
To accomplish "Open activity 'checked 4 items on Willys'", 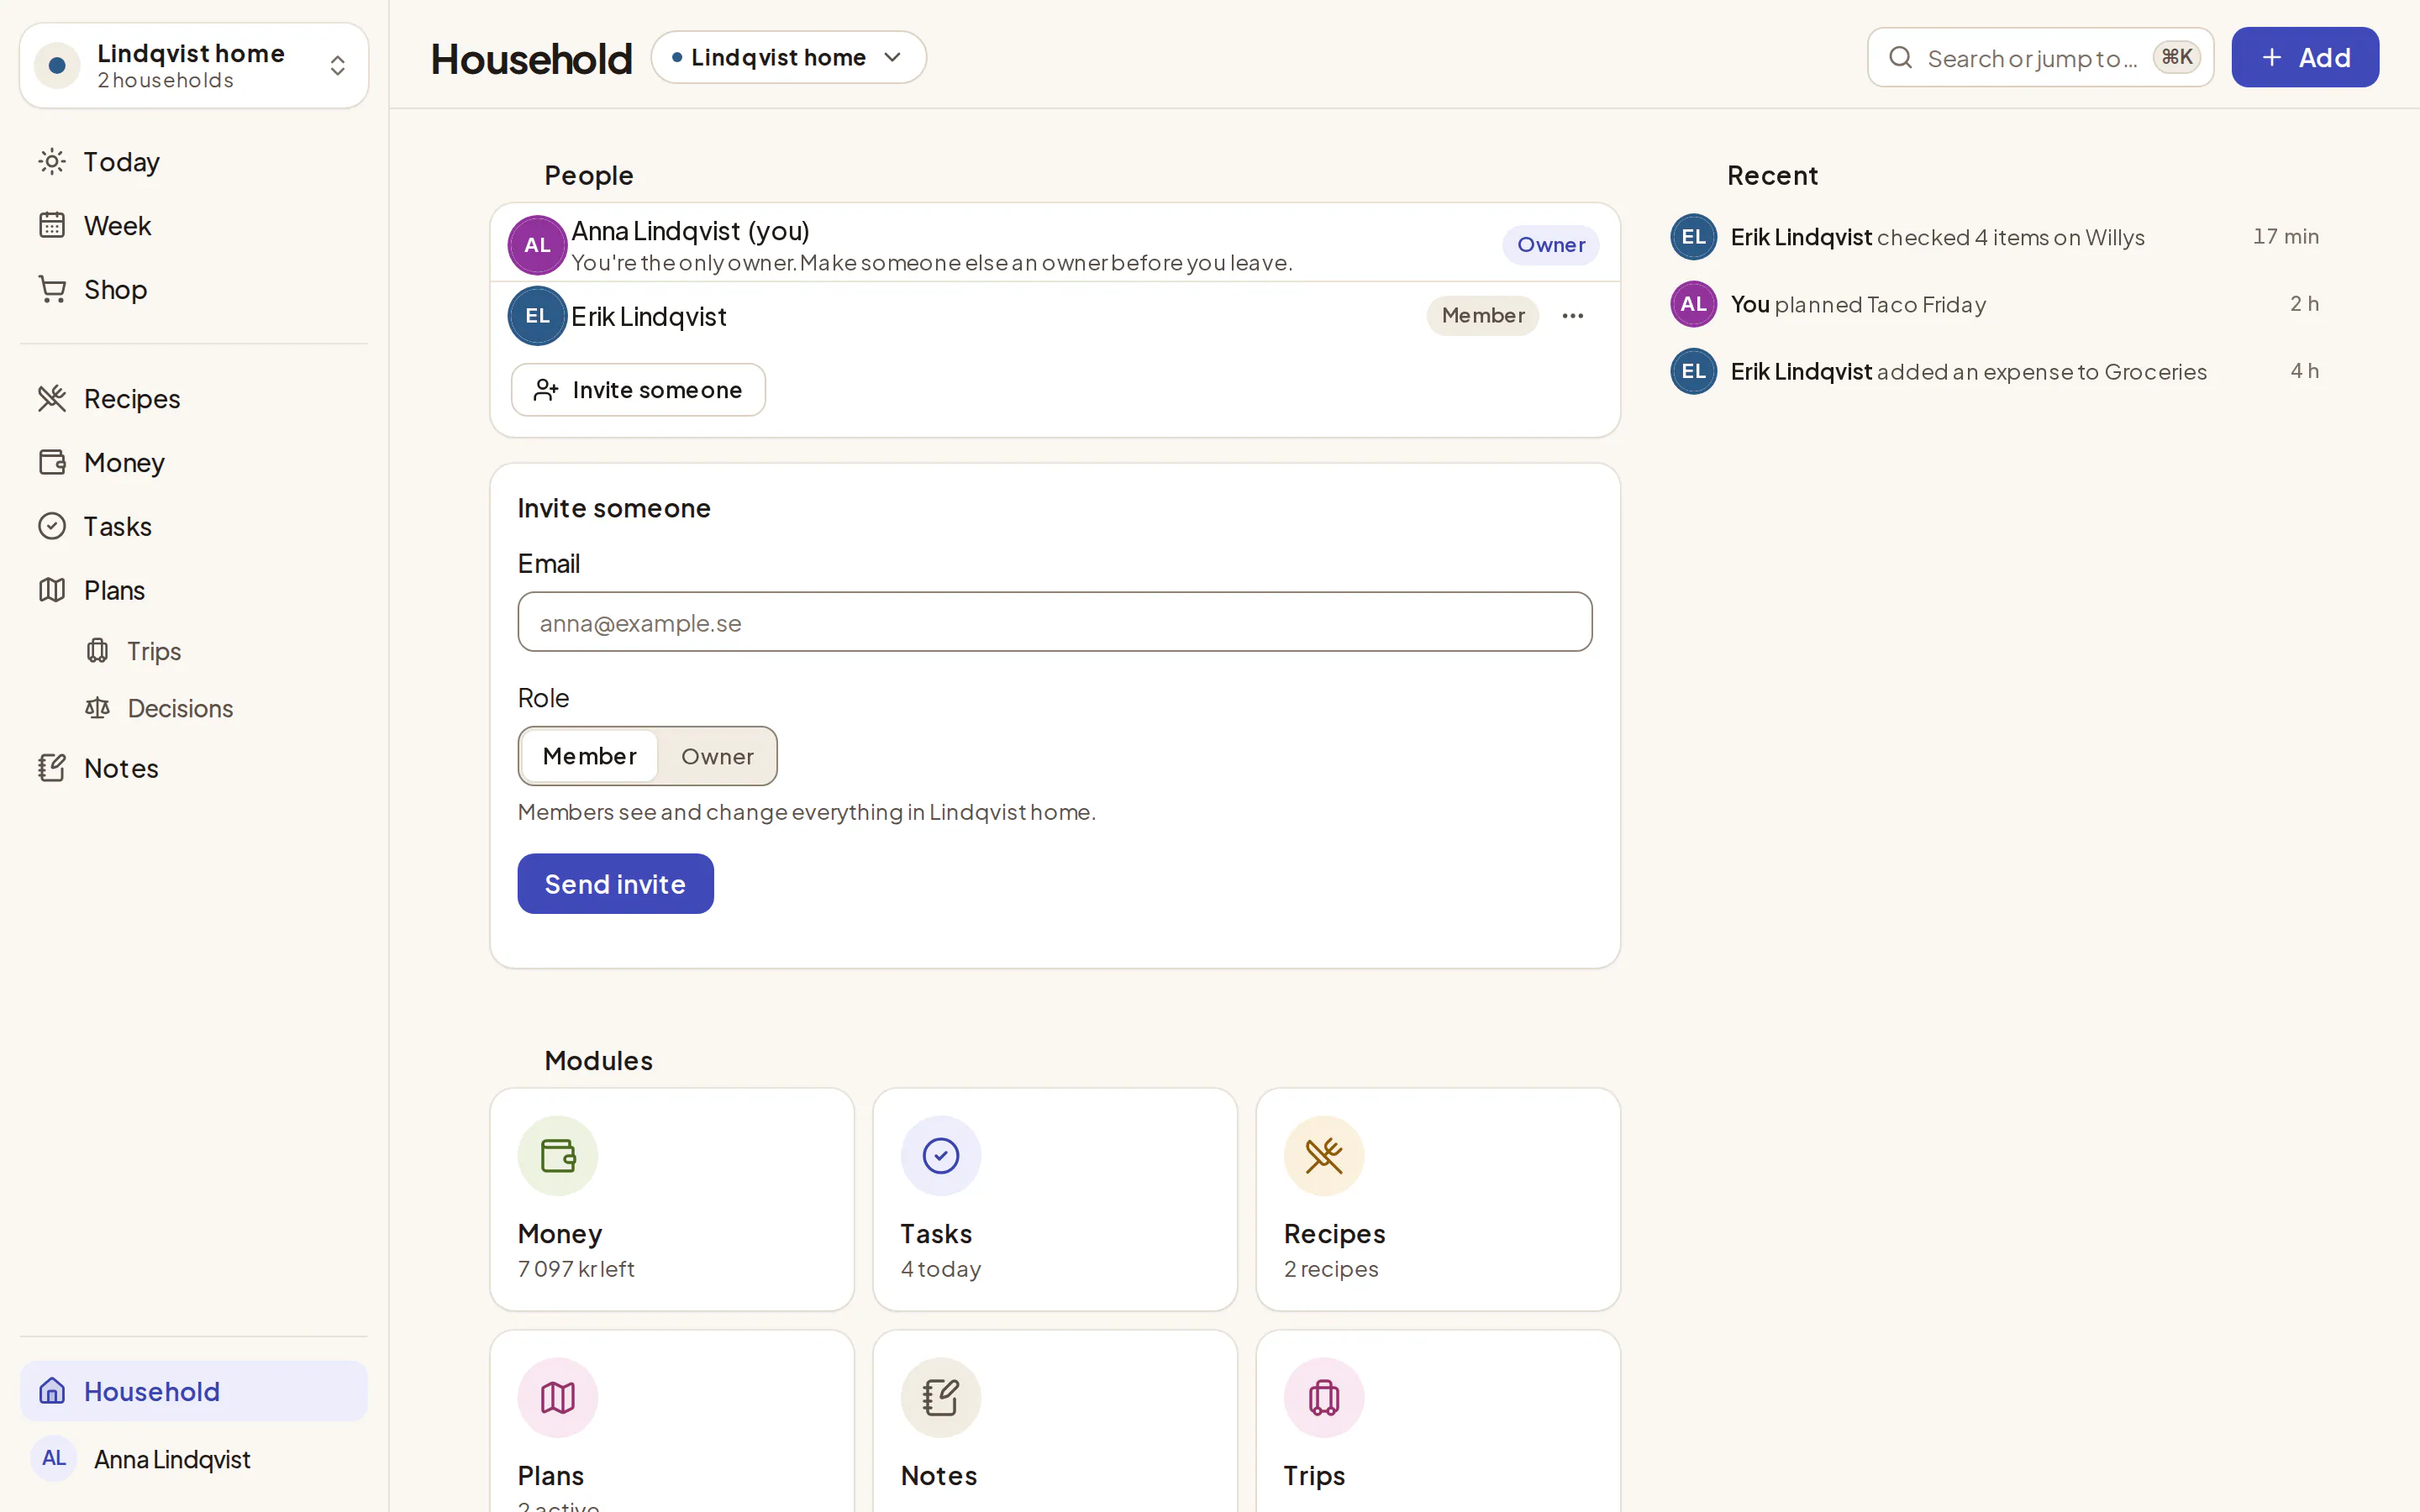I will (1995, 237).
